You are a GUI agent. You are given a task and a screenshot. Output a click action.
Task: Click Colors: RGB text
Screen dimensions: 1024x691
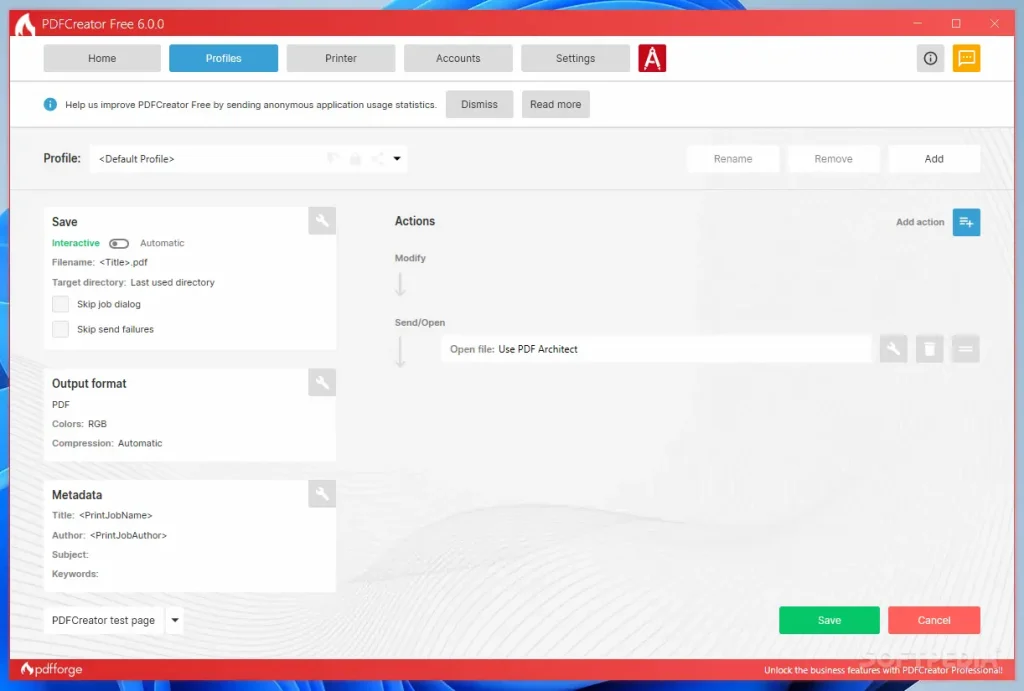click(79, 424)
